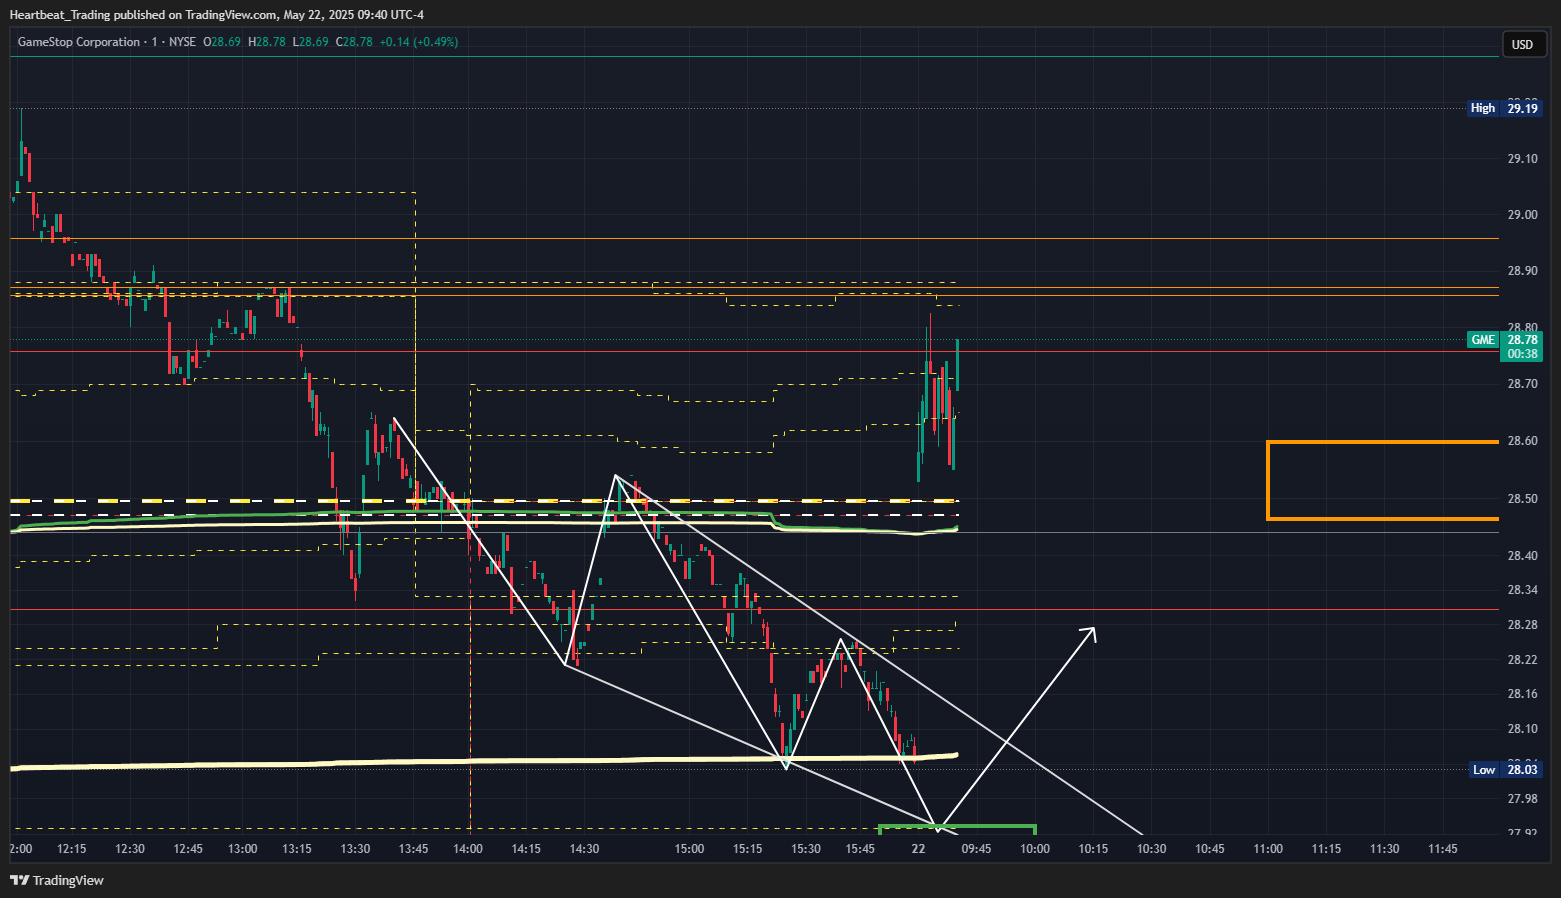Screen dimensions: 1561x898
Task: Click the 28.28 price axis label
Action: tap(1522, 625)
